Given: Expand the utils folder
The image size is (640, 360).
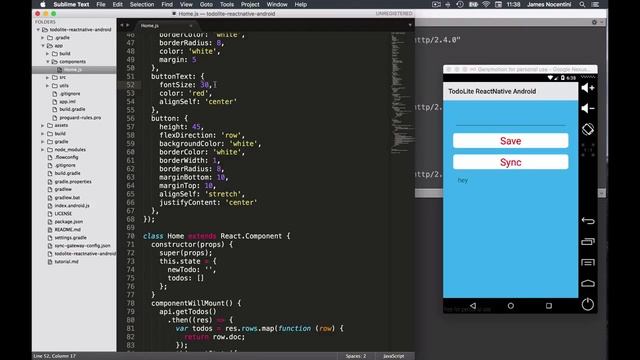Looking at the screenshot, I should pyautogui.click(x=47, y=86).
